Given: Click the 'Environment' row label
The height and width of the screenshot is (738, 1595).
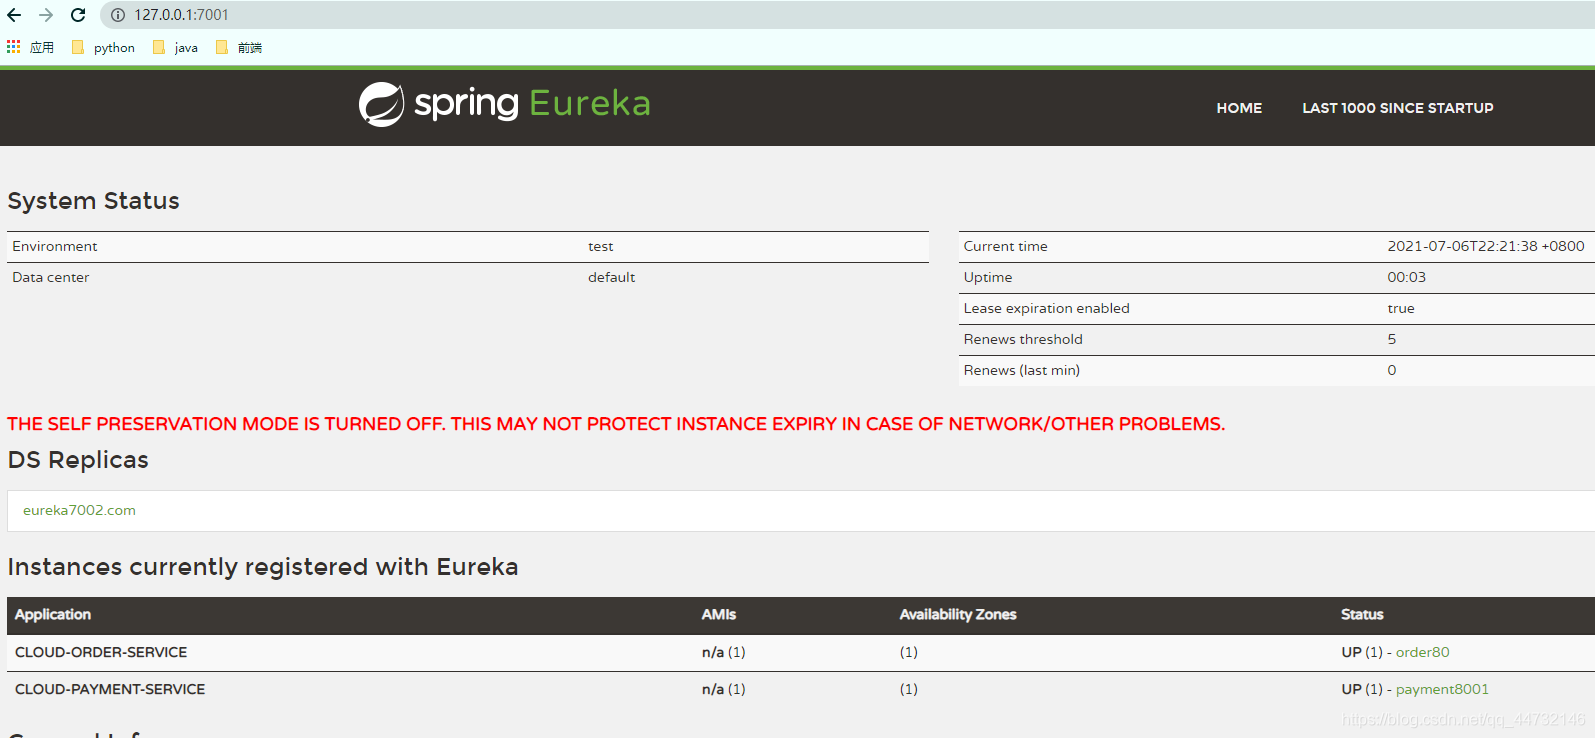Looking at the screenshot, I should (55, 246).
